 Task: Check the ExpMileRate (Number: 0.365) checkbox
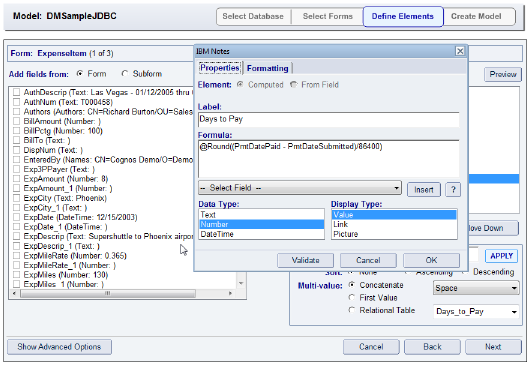[16, 255]
